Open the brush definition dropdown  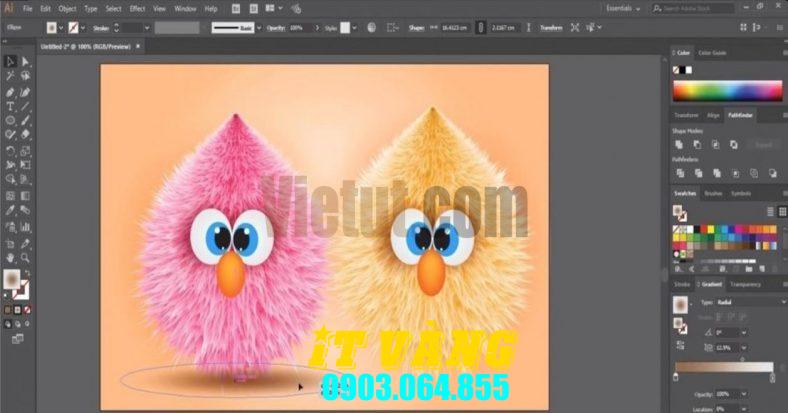tap(259, 28)
